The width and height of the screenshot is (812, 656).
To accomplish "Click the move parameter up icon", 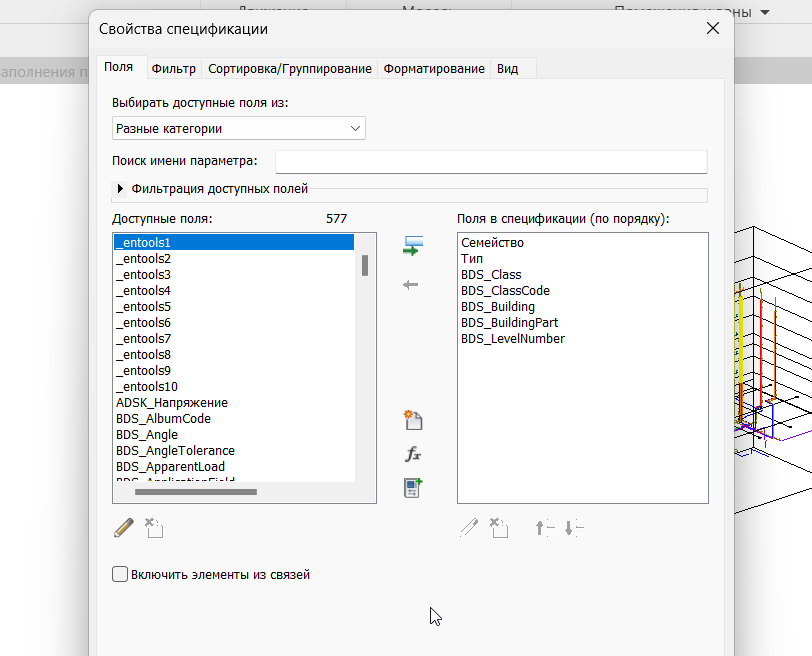I will 544,528.
